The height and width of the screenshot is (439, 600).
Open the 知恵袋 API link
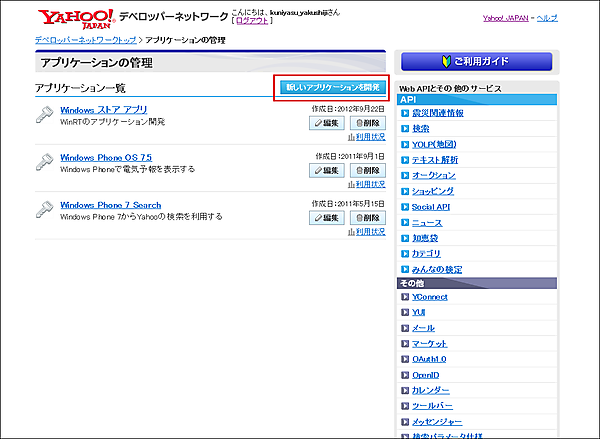pos(425,238)
